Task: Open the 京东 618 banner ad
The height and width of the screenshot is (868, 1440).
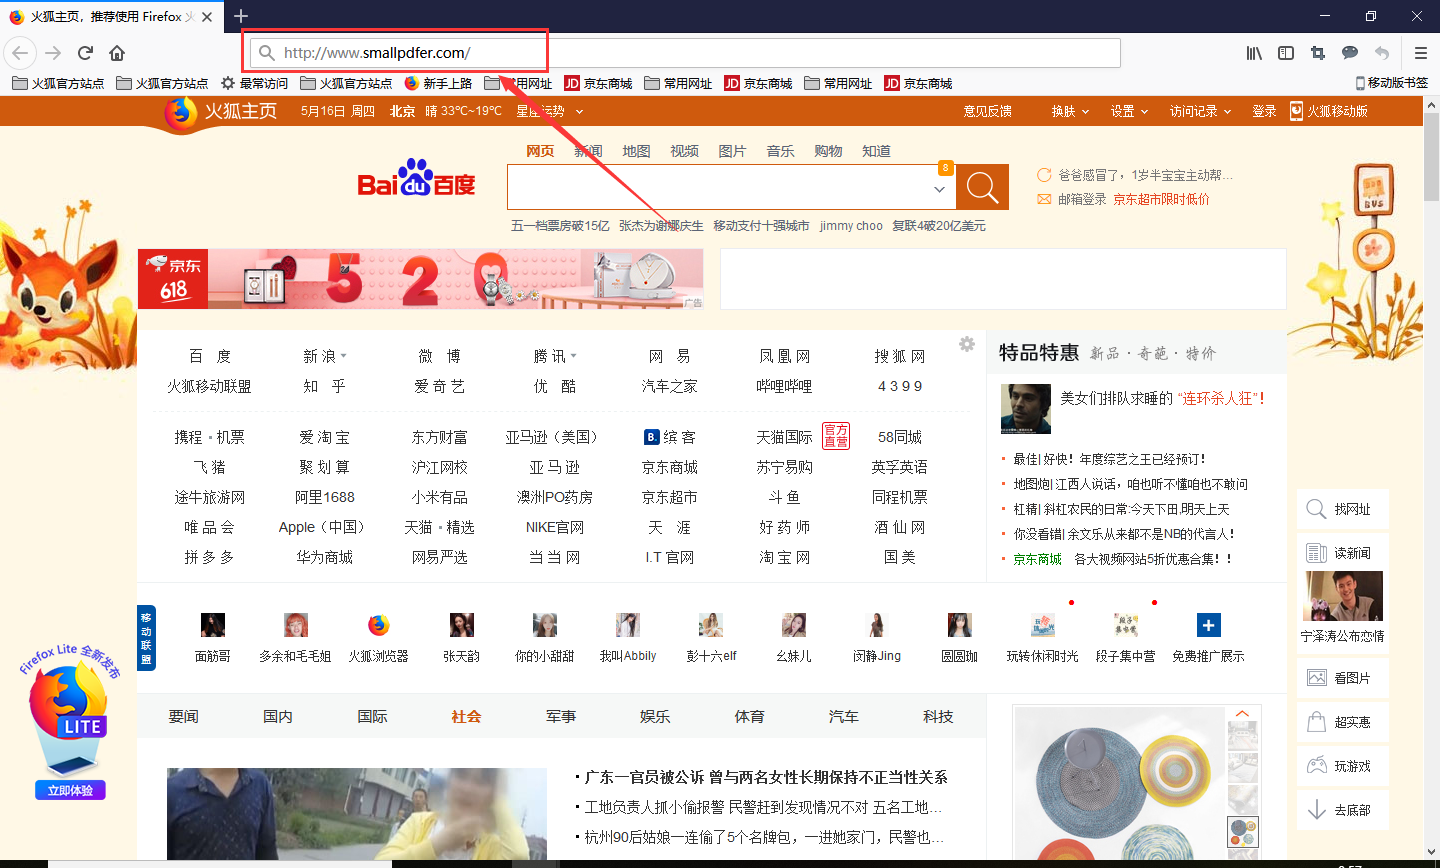Action: (x=421, y=279)
